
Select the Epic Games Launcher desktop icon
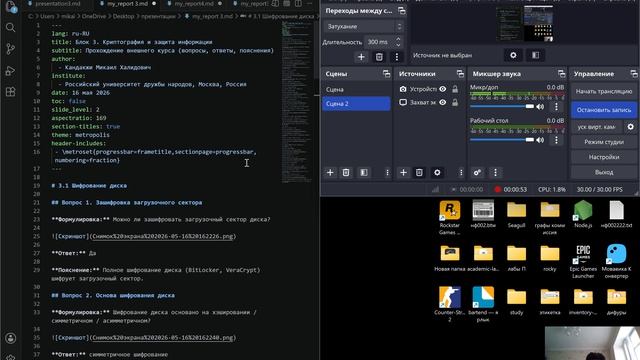[x=583, y=262]
